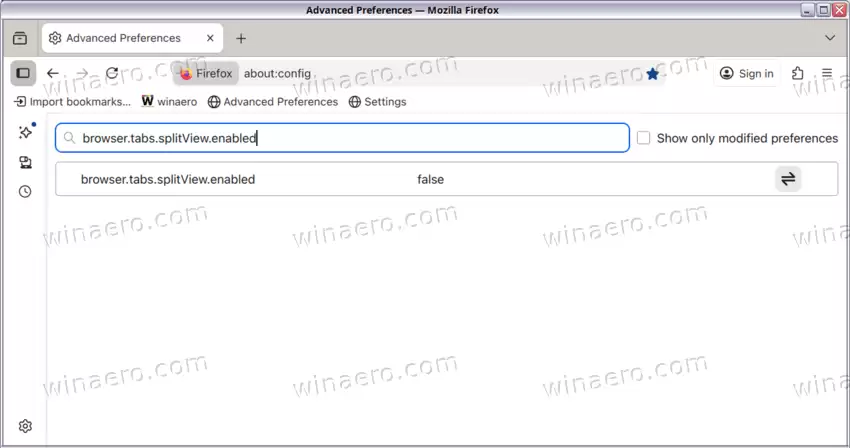Open the AI chatbot sidebar icon
Viewport: 850px width, 448px height.
(x=26, y=132)
